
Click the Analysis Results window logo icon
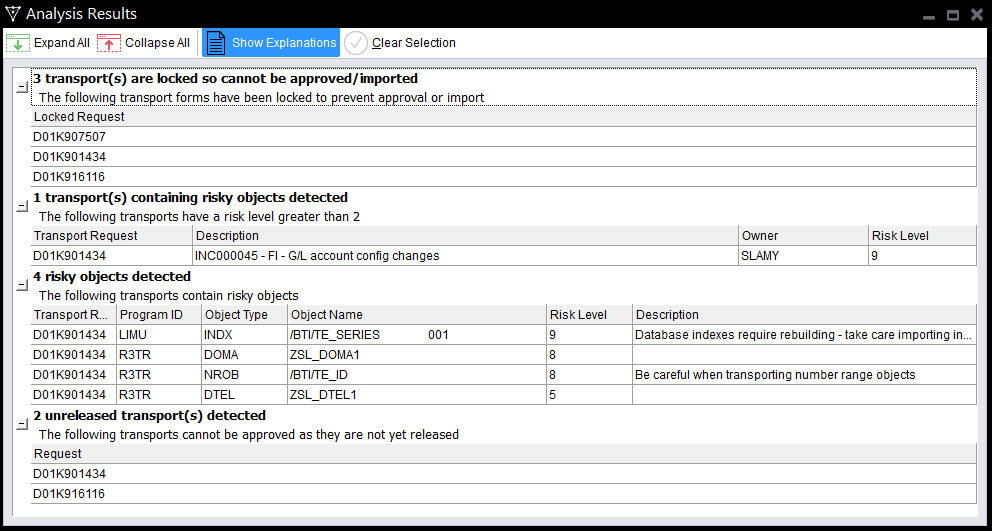pyautogui.click(x=12, y=14)
